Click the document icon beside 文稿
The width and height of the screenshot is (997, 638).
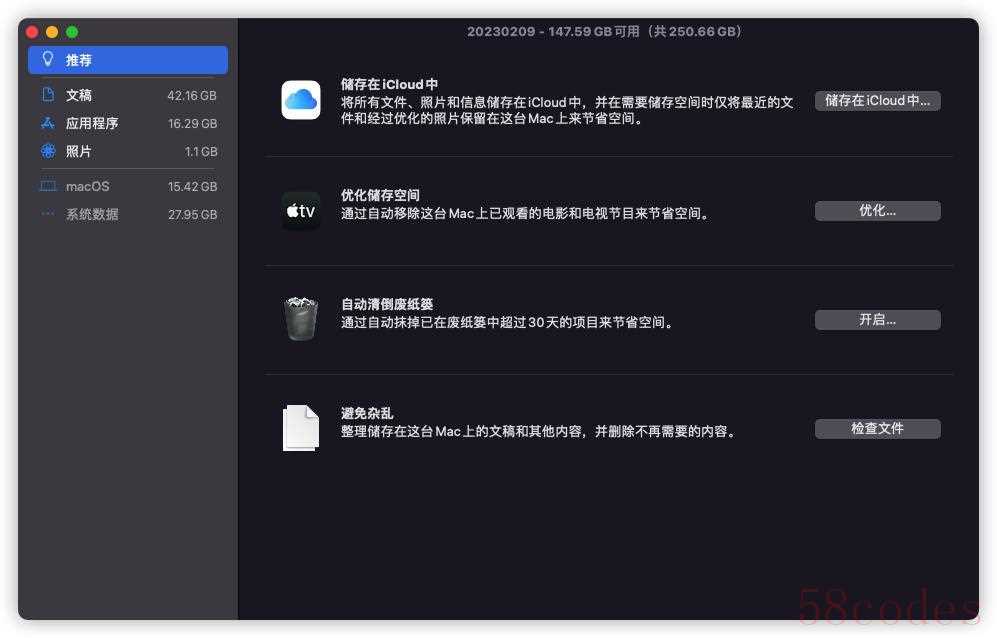[48, 95]
